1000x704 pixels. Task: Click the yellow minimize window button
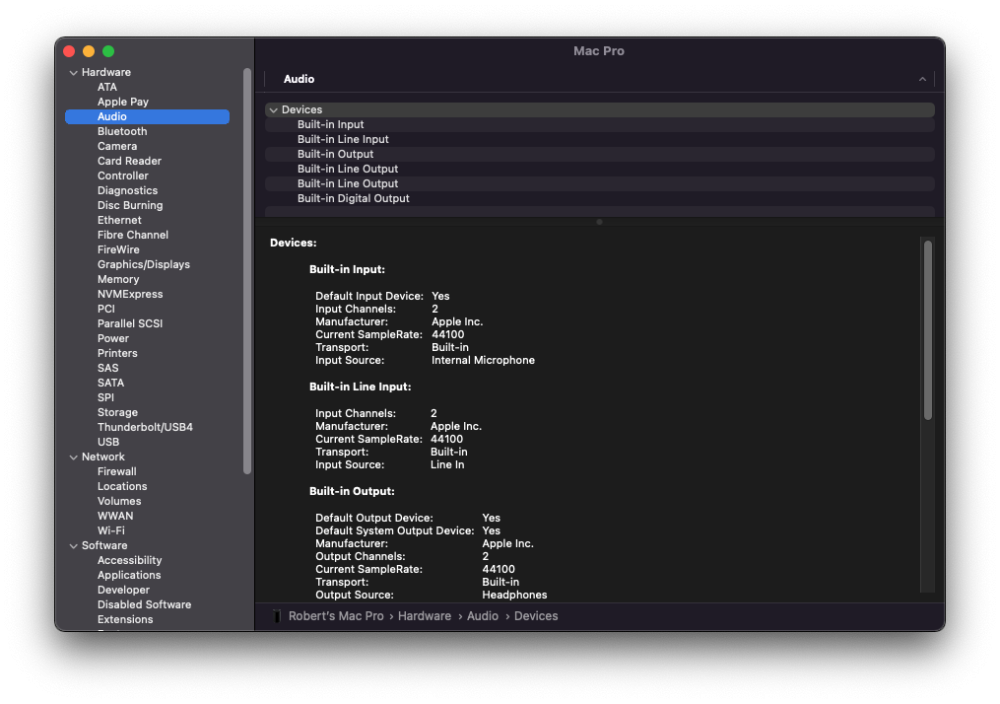(89, 52)
